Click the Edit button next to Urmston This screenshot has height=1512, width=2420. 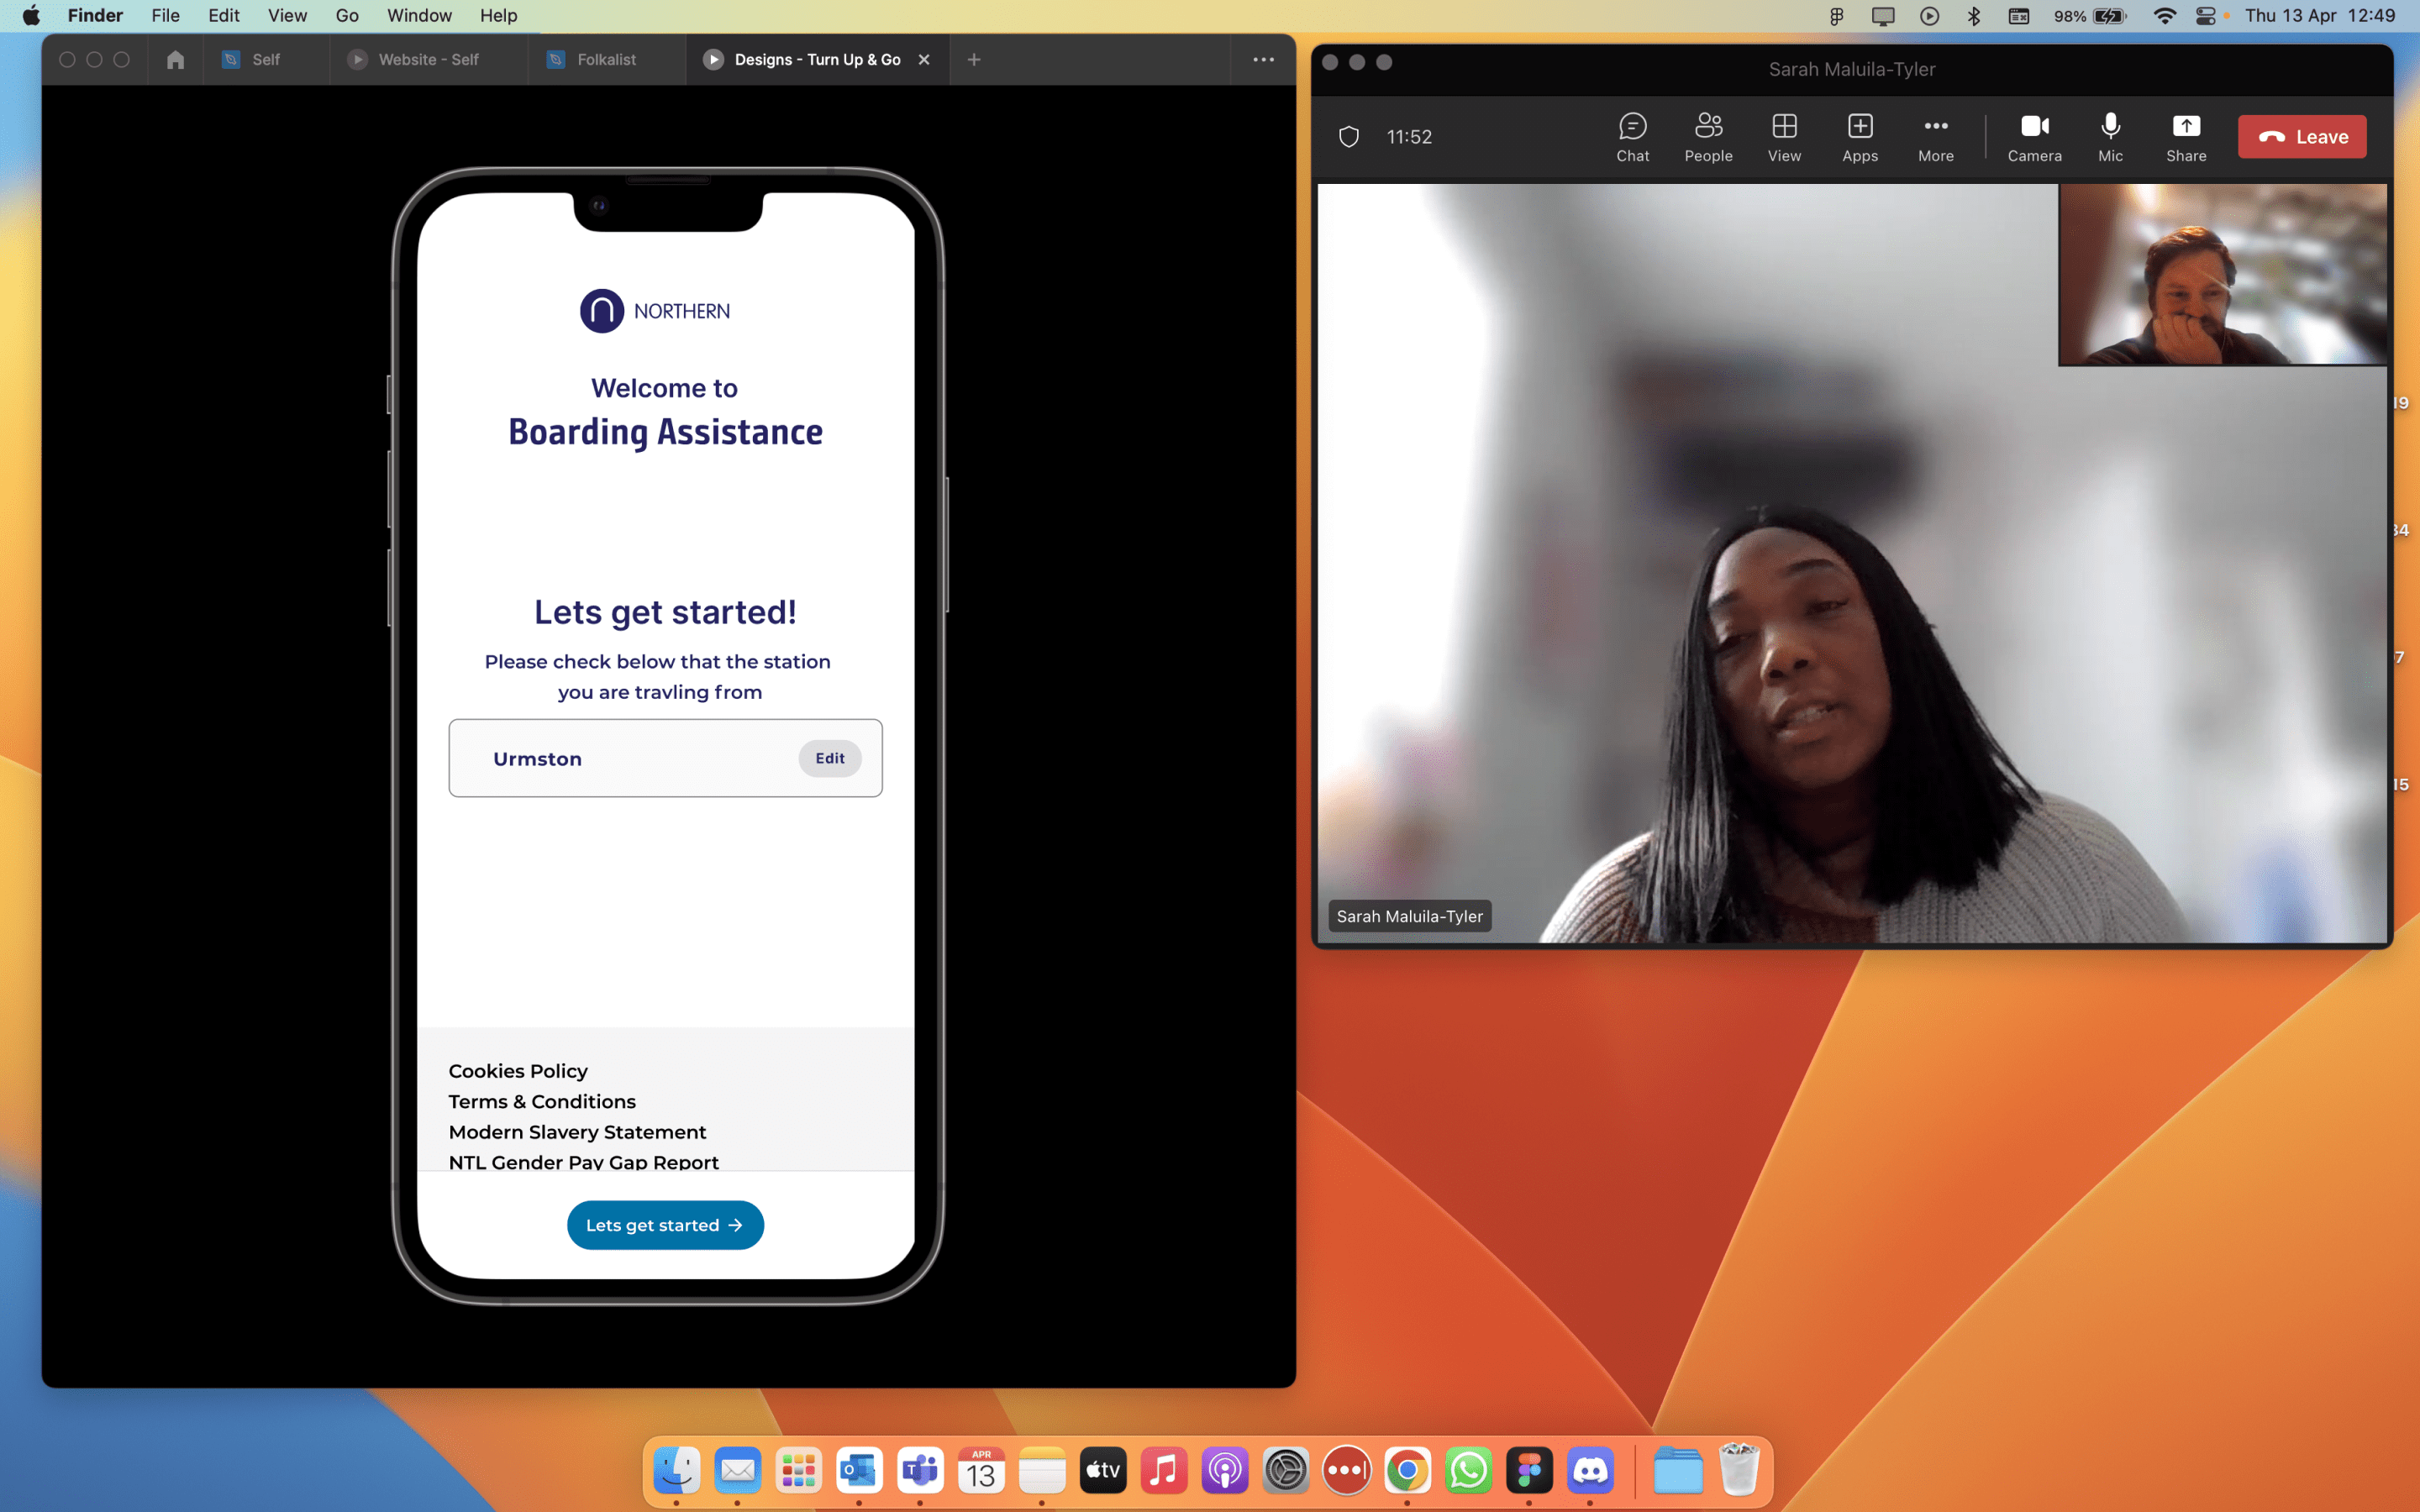click(x=830, y=758)
